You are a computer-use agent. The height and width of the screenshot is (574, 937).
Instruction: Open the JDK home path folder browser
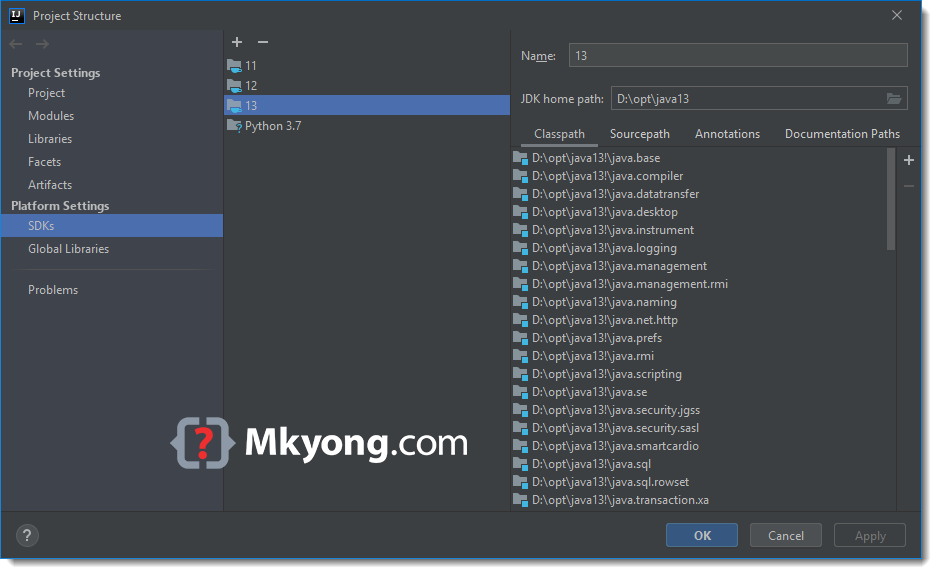893,99
